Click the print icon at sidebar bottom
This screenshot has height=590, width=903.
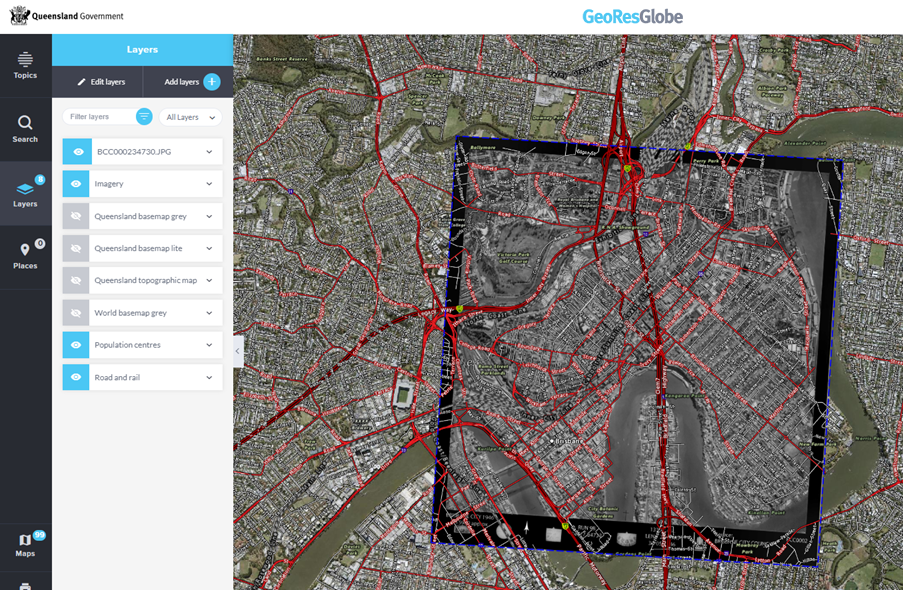point(25,585)
